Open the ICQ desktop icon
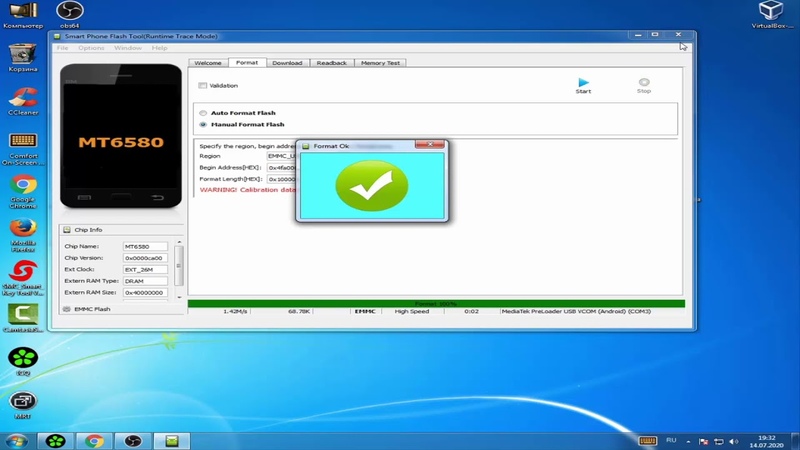Screen dimensions: 800x450 [23, 361]
